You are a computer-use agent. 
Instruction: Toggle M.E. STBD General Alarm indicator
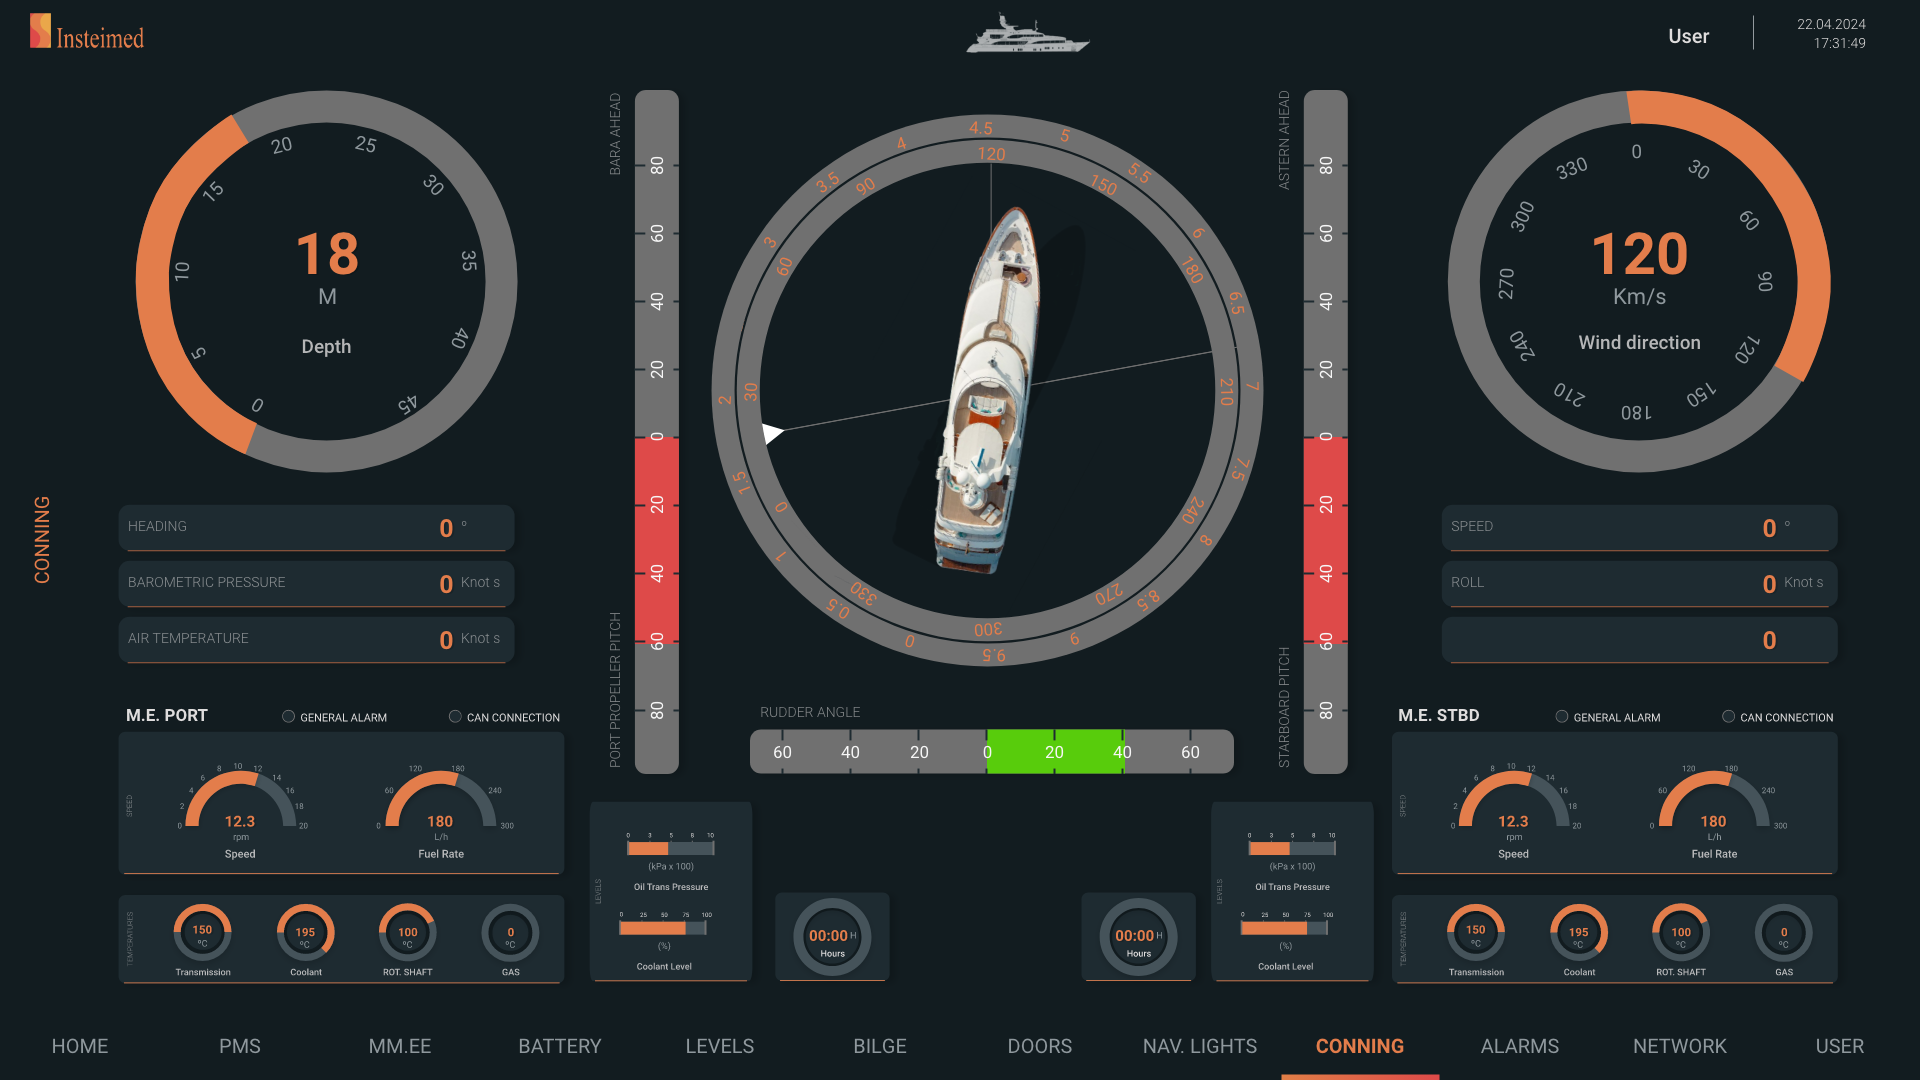click(1562, 717)
